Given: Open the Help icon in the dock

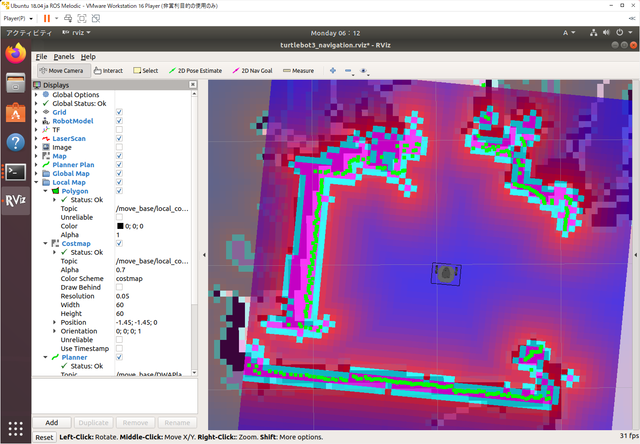Looking at the screenshot, I should pos(16,142).
